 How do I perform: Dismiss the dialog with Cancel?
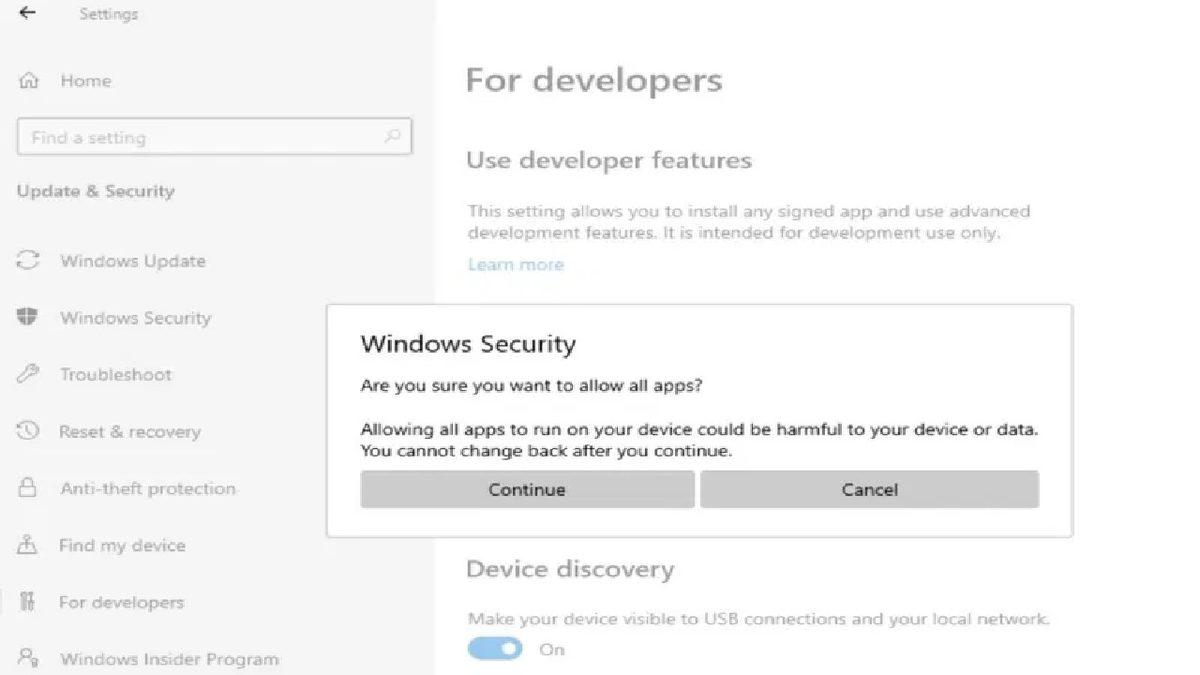(869, 489)
